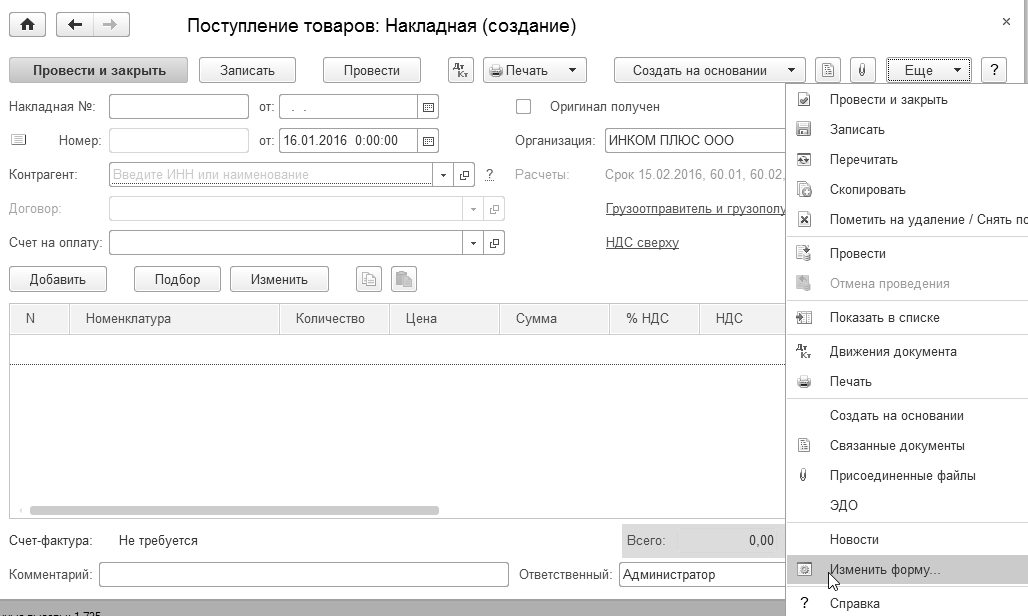Select Присоединенные файлы menu entry
The width and height of the screenshot is (1028, 616).
[x=907, y=476]
